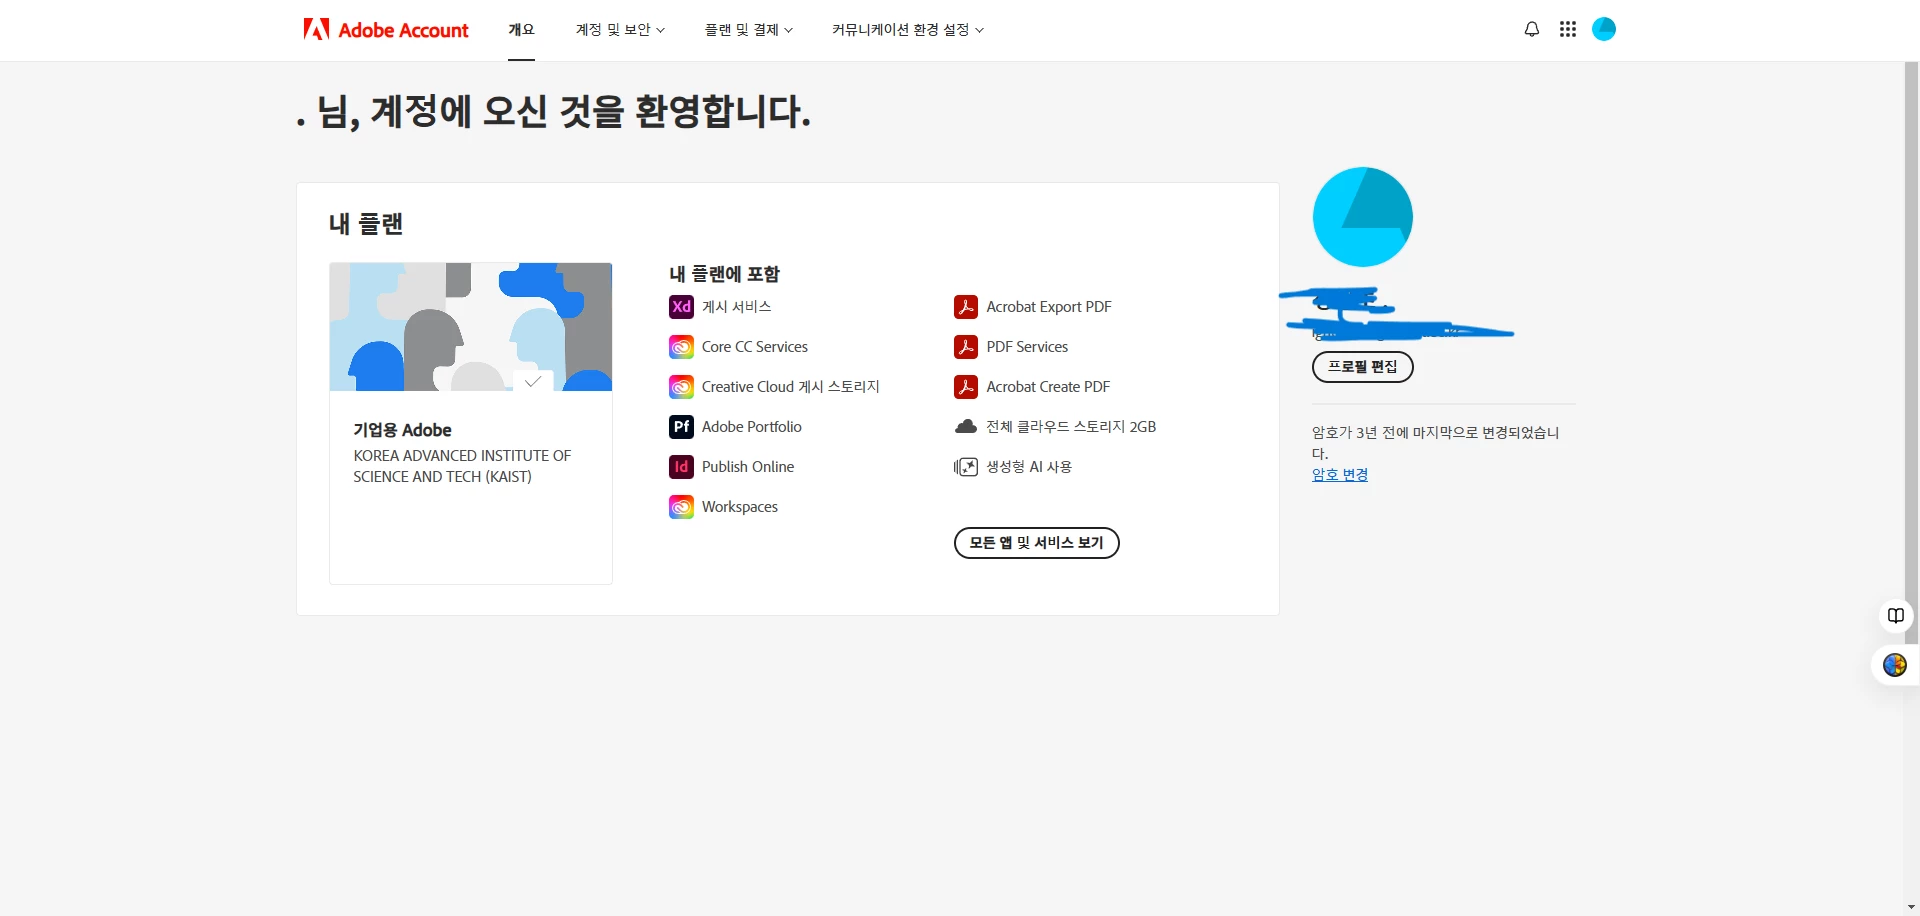Click the 게시 서비스 label
Screen dimensions: 1920x916
tap(736, 307)
